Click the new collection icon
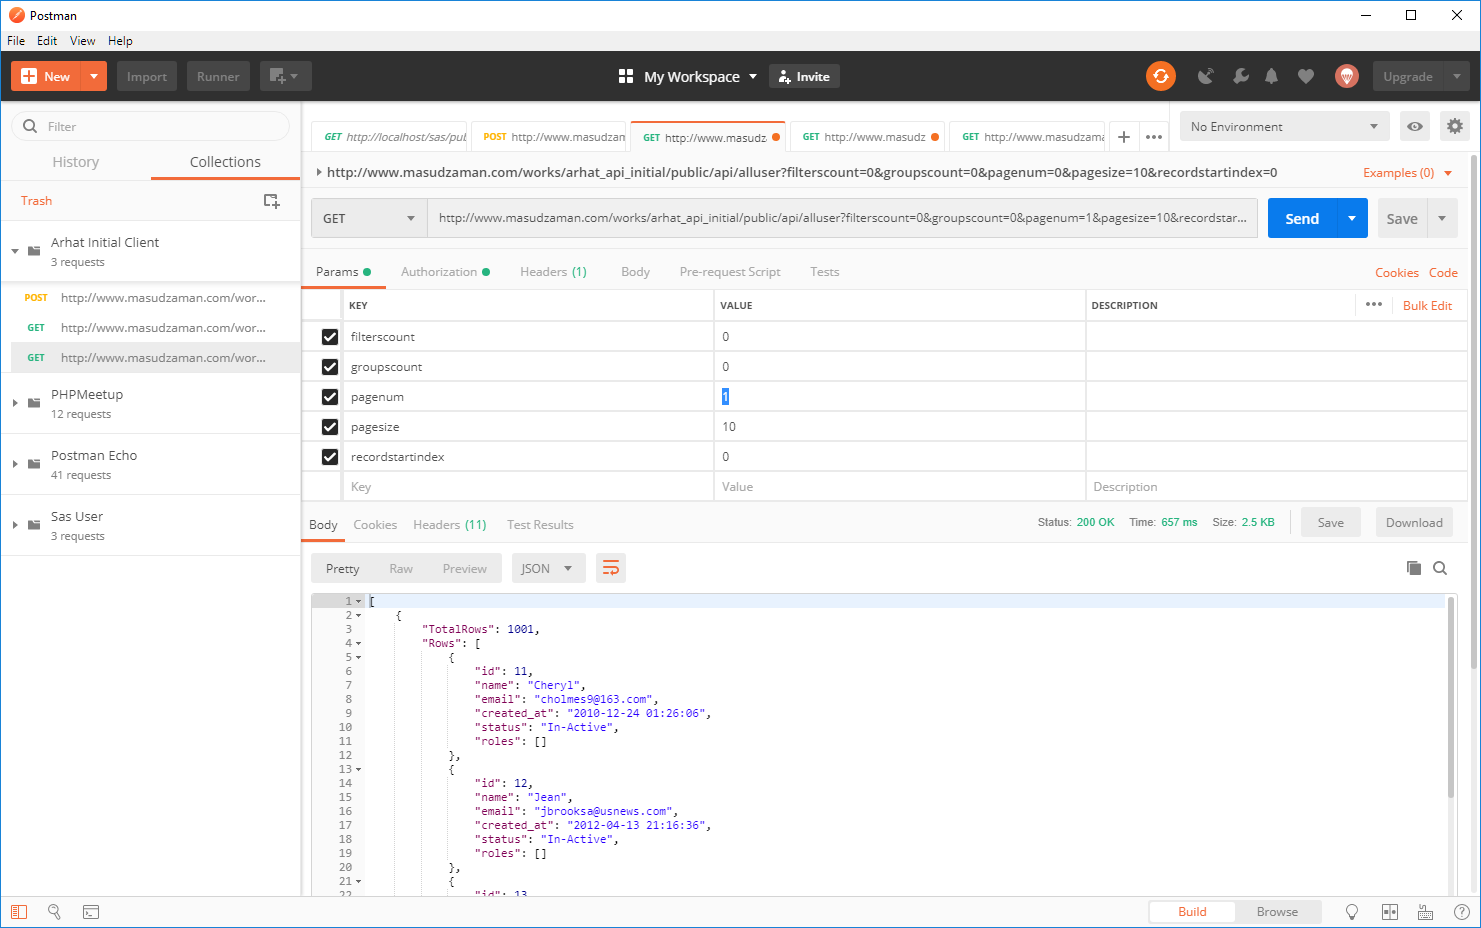Screen dimensions: 1481x928 point(271,201)
